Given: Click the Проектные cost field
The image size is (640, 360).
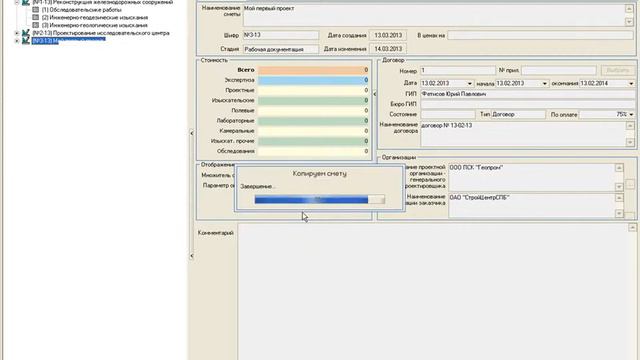Looking at the screenshot, I should [x=313, y=90].
